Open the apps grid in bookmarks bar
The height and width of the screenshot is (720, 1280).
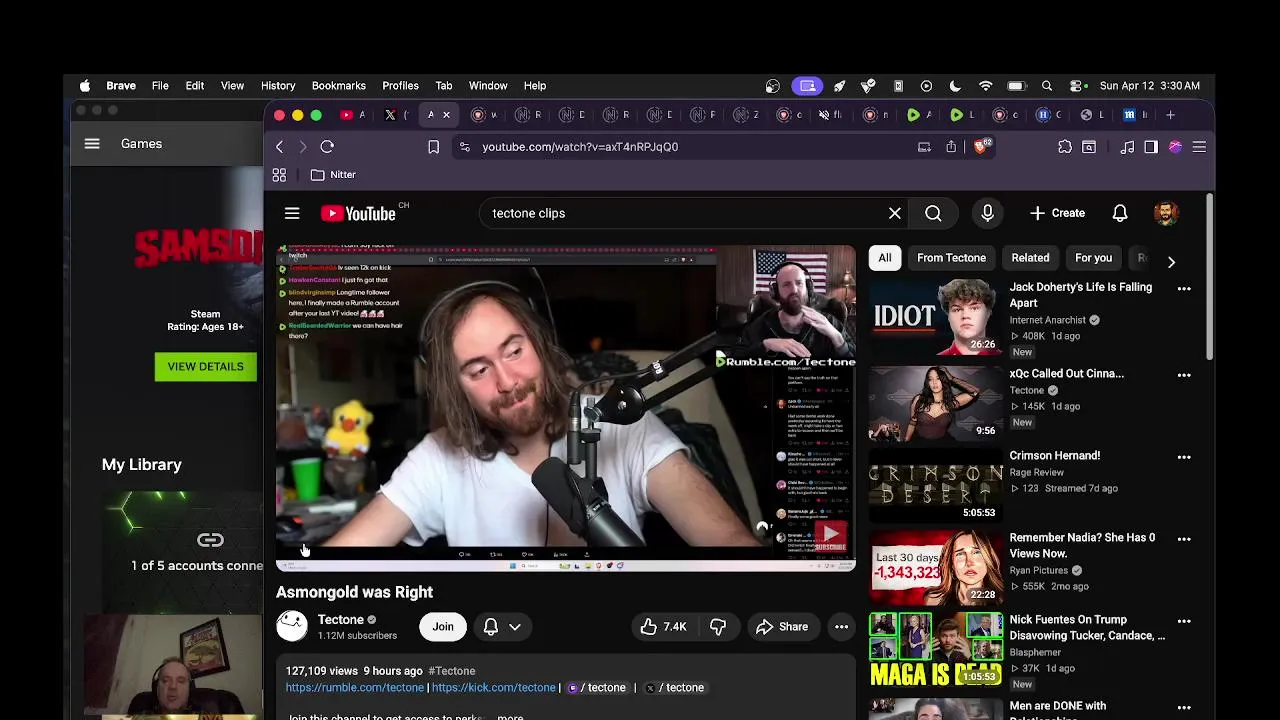pos(279,175)
